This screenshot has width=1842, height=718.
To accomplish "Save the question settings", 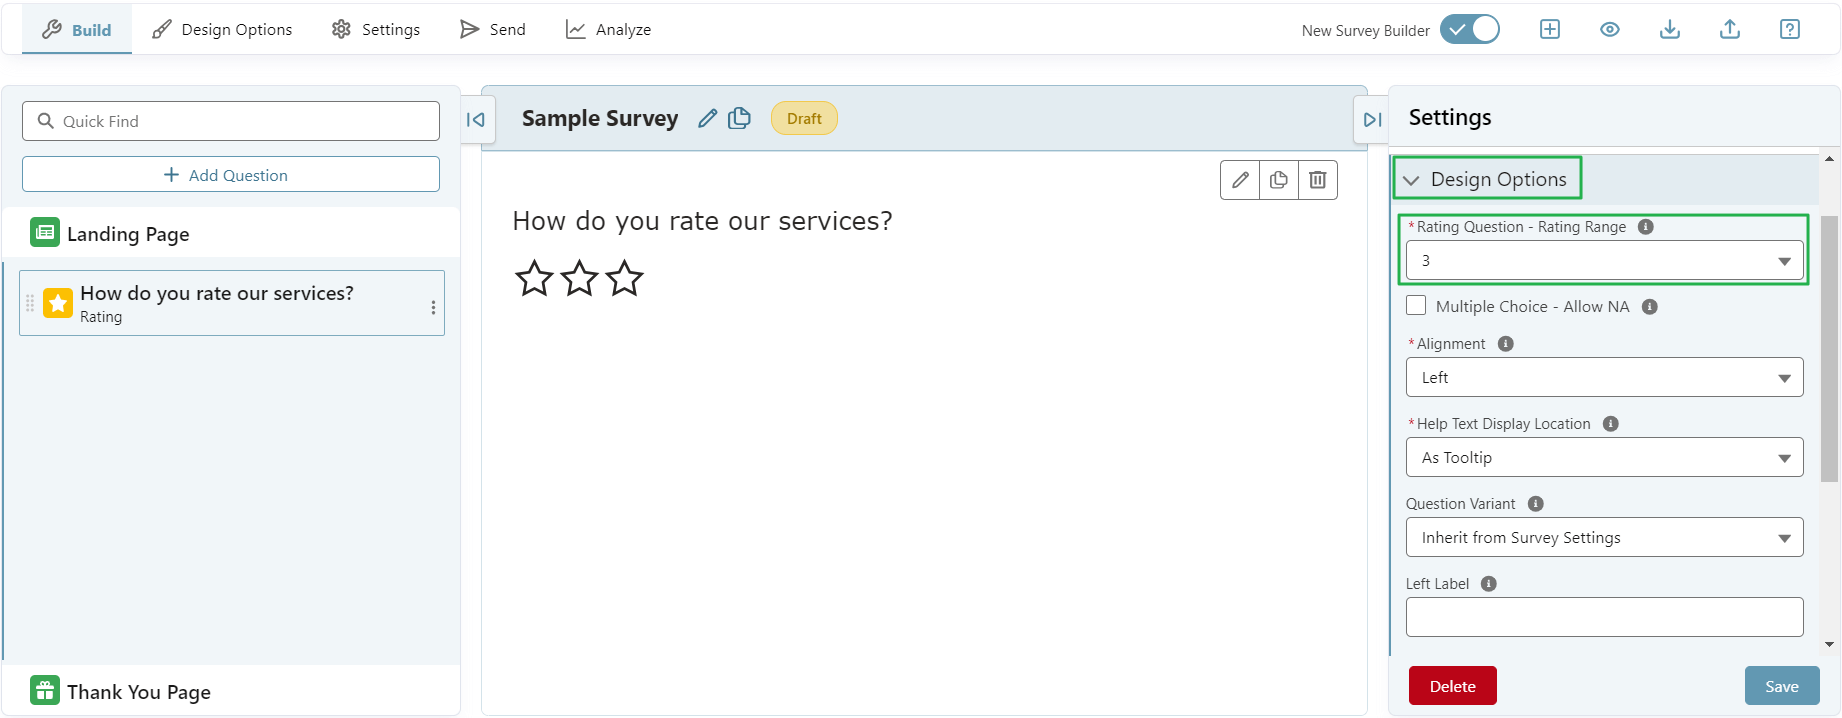I will click(1782, 686).
